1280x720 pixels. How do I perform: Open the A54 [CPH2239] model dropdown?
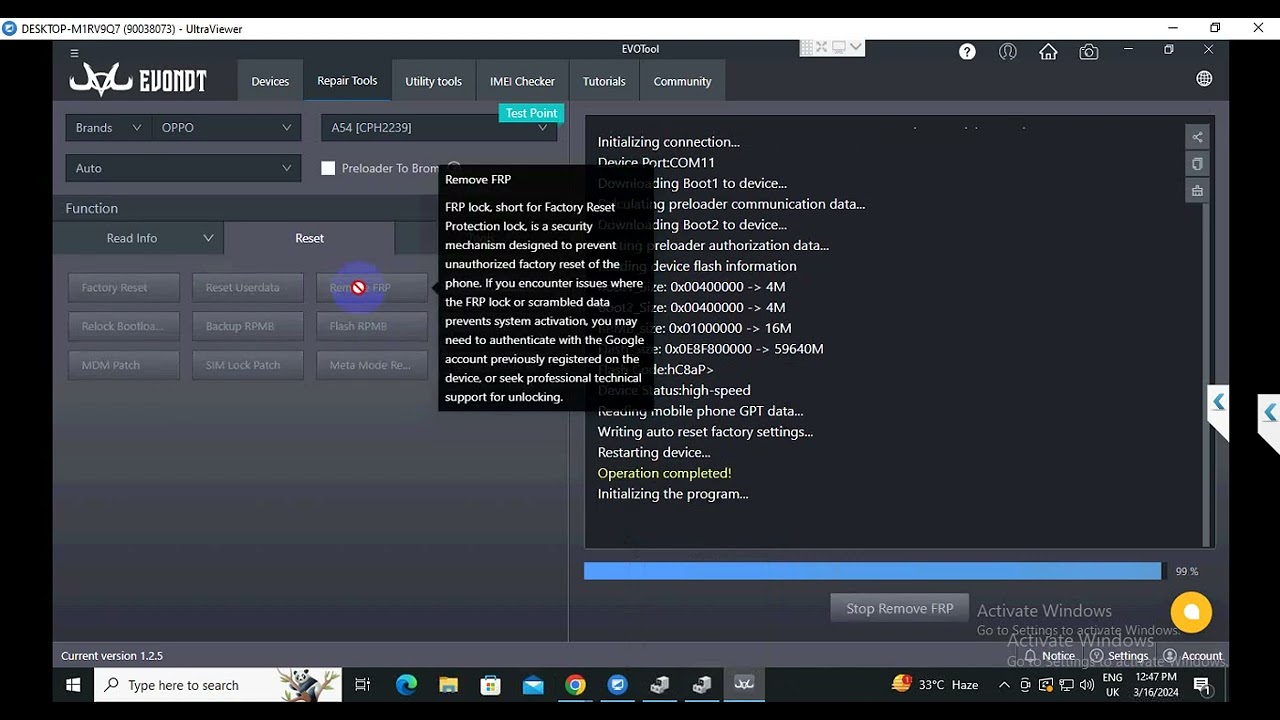click(439, 128)
